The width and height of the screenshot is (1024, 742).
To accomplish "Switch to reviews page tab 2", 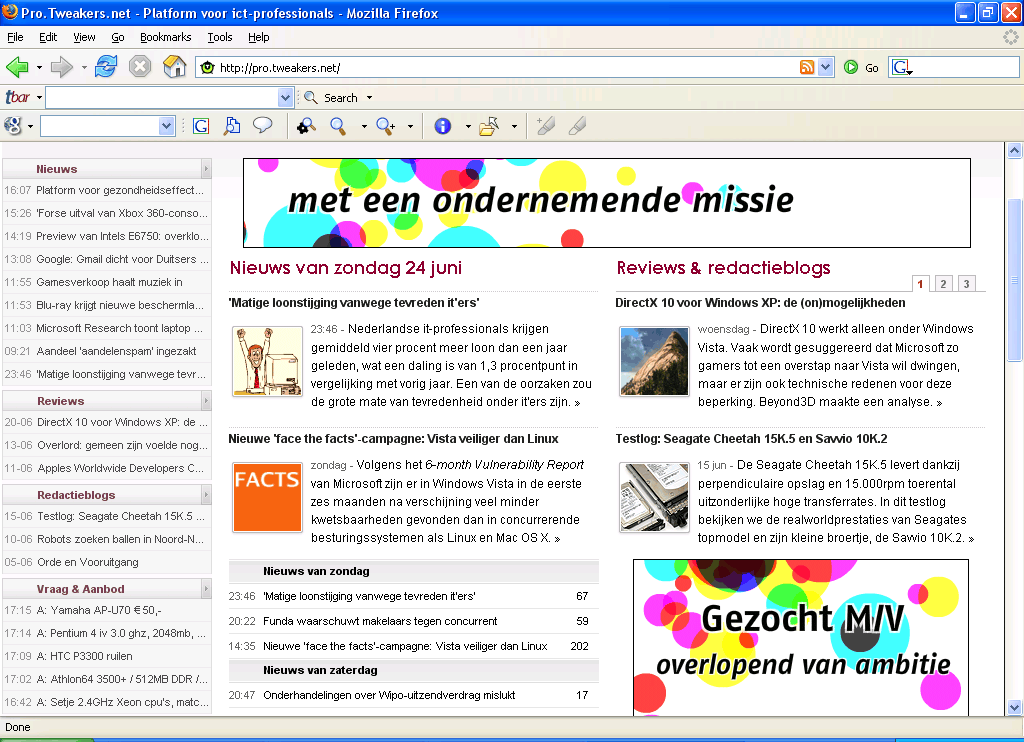I will click(943, 283).
